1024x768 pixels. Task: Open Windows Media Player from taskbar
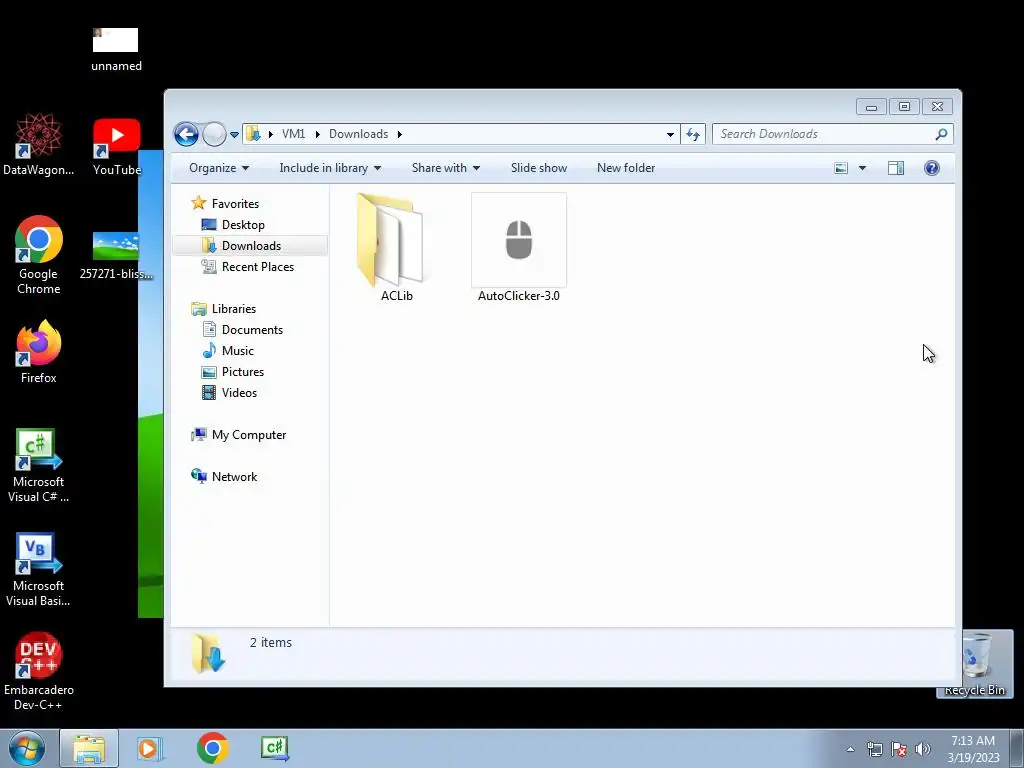coord(150,748)
